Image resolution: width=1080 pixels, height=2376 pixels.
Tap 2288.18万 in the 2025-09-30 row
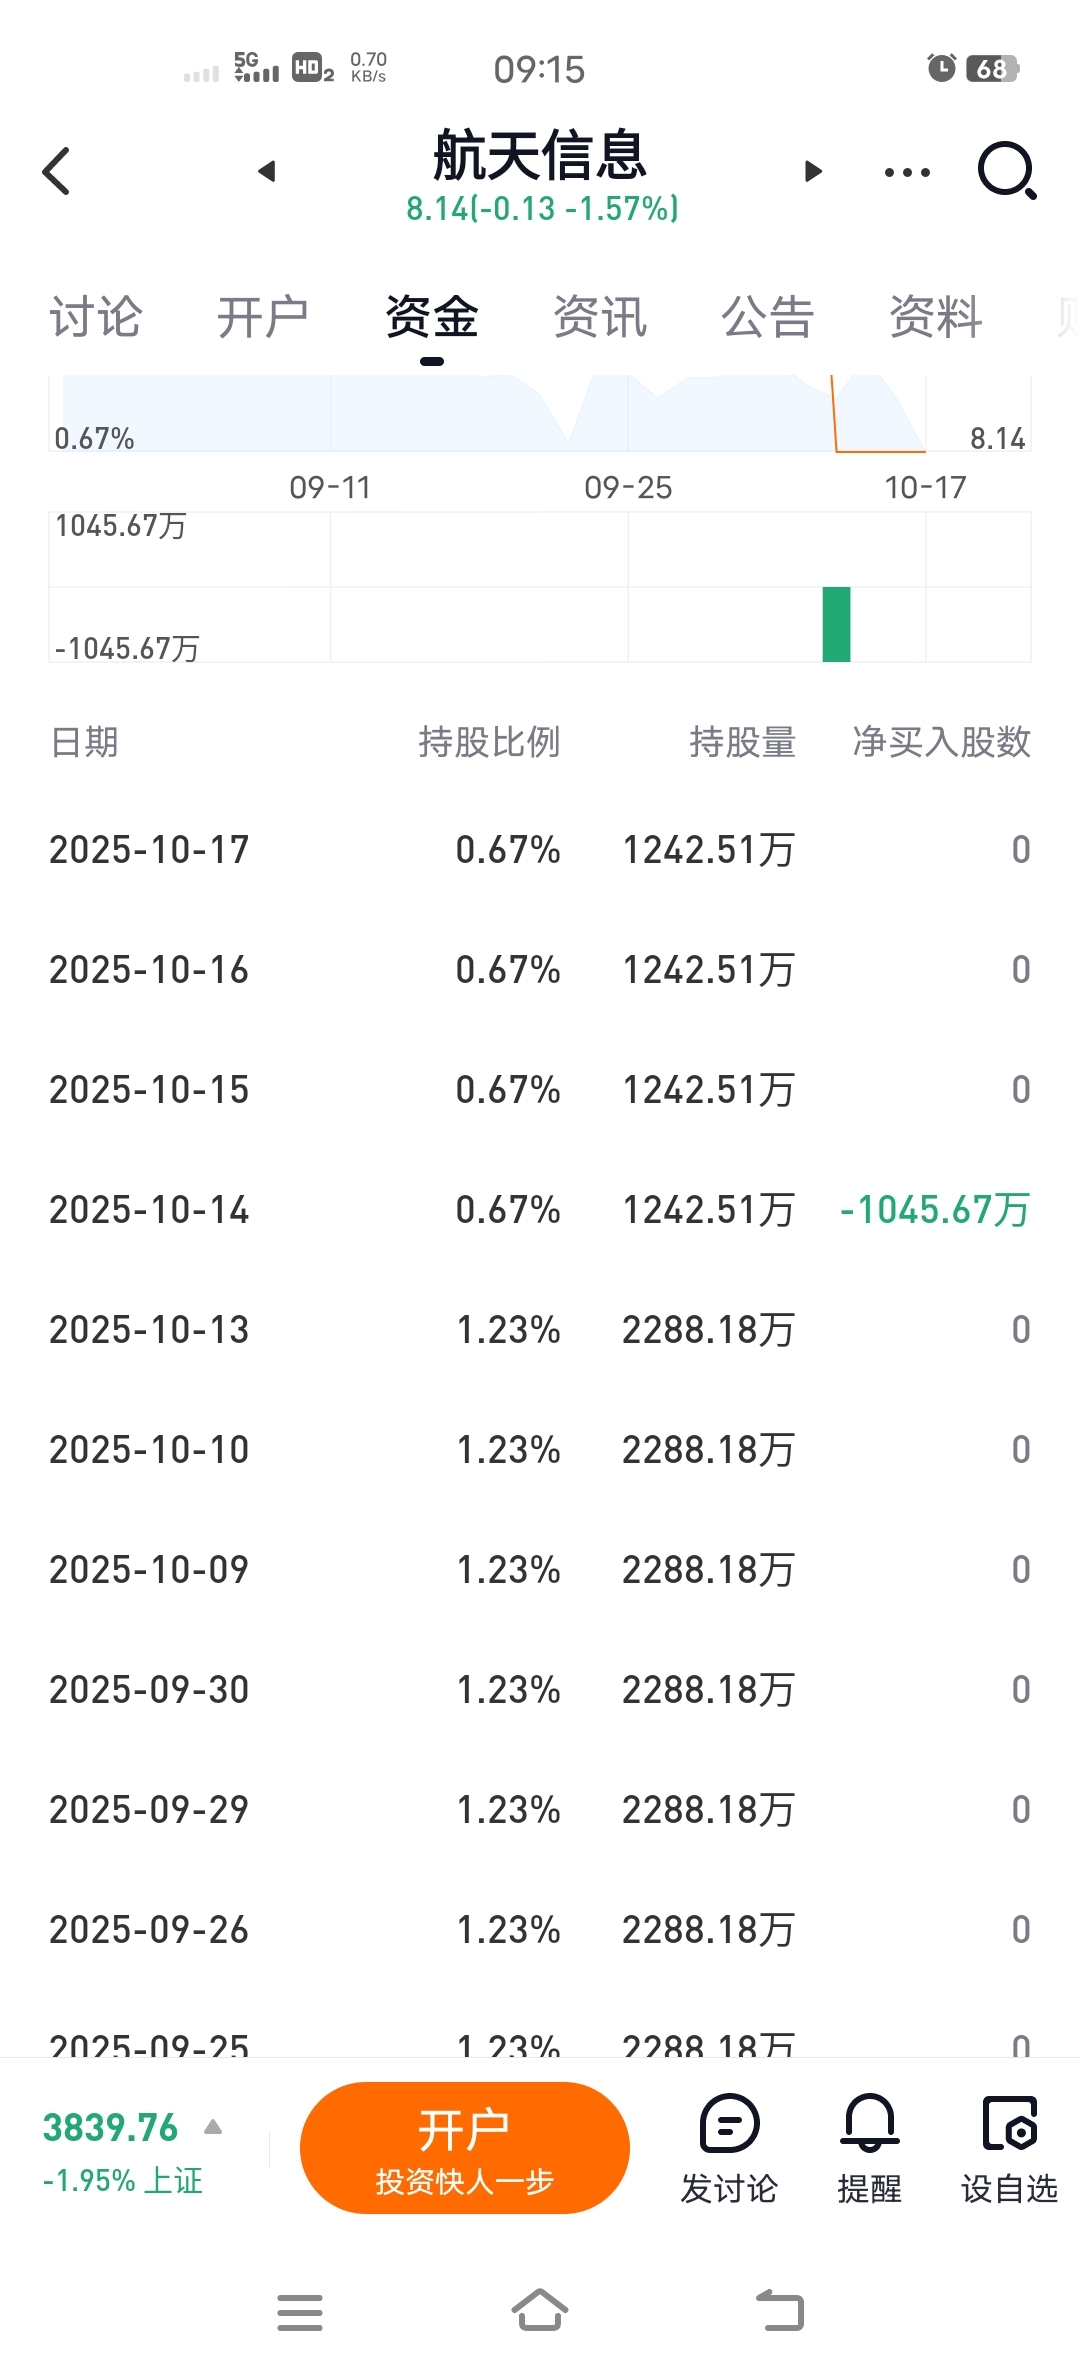point(709,1690)
